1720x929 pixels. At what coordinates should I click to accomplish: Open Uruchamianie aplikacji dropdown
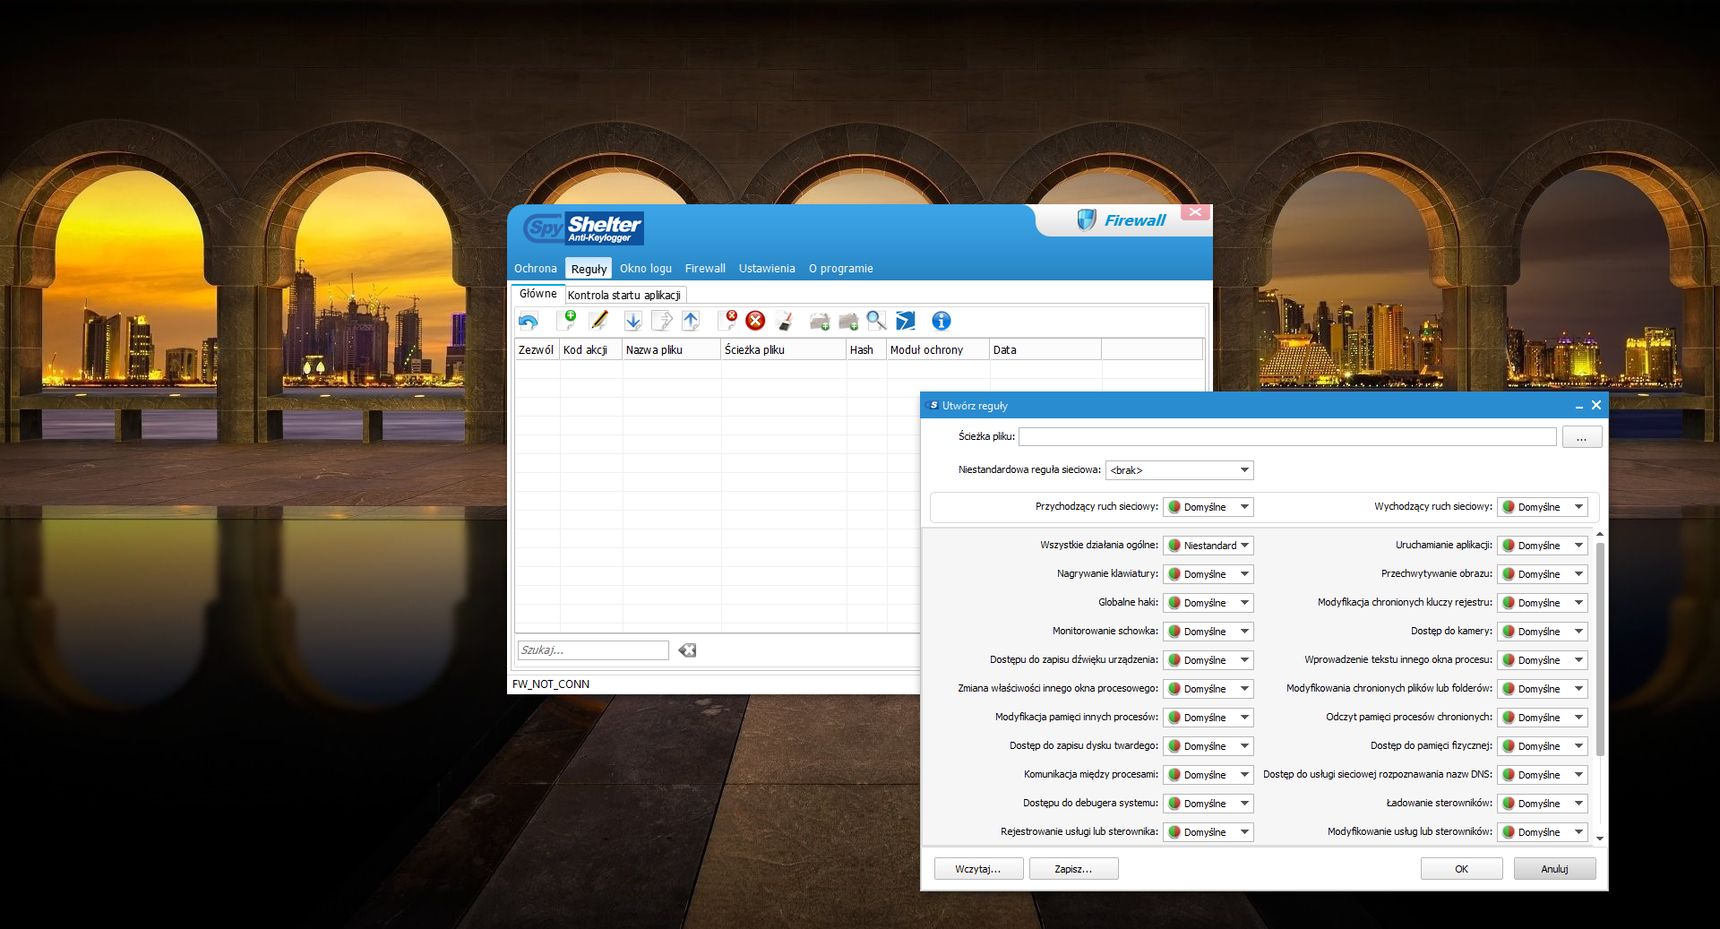coord(1542,546)
